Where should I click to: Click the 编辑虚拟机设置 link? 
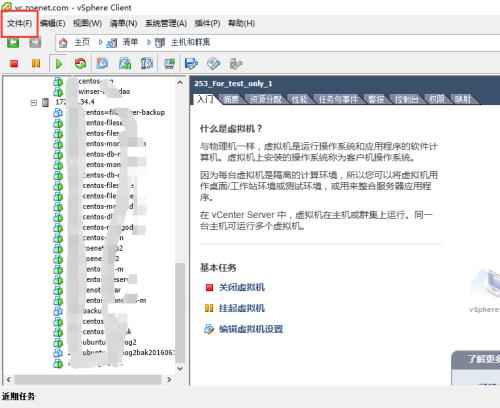(x=251, y=329)
